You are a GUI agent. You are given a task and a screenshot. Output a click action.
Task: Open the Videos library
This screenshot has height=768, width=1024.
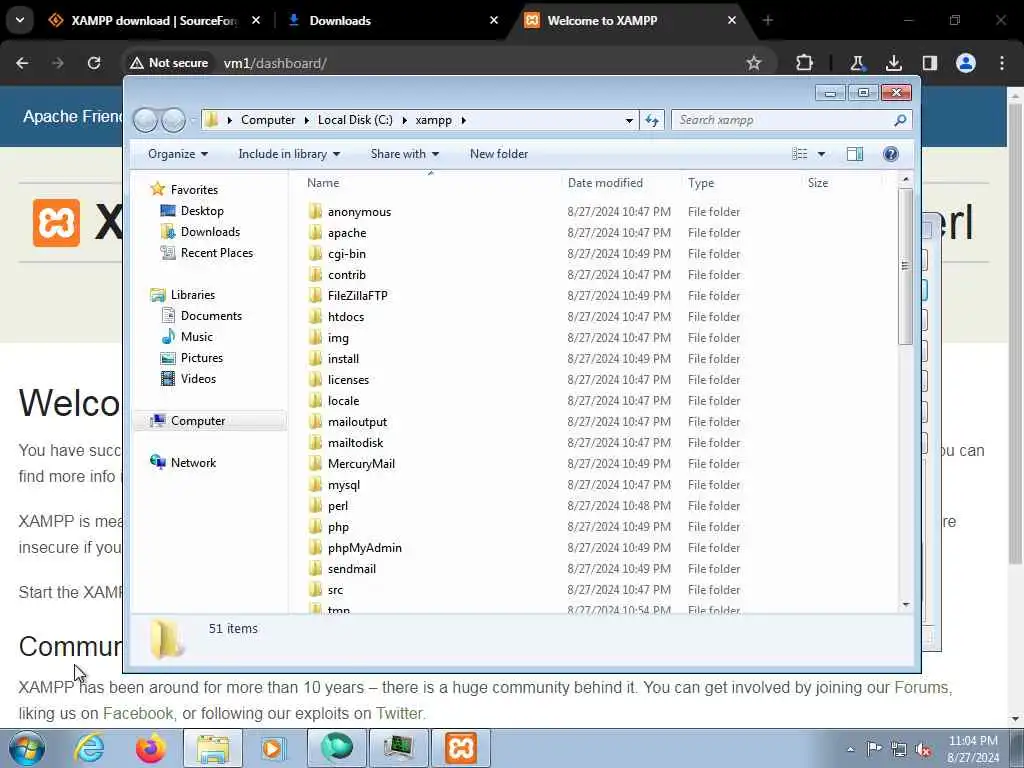coord(198,379)
